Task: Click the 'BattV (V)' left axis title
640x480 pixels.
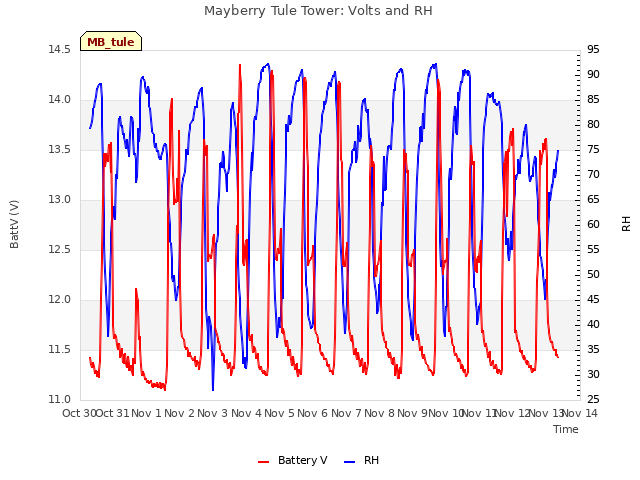Action: [x=14, y=224]
